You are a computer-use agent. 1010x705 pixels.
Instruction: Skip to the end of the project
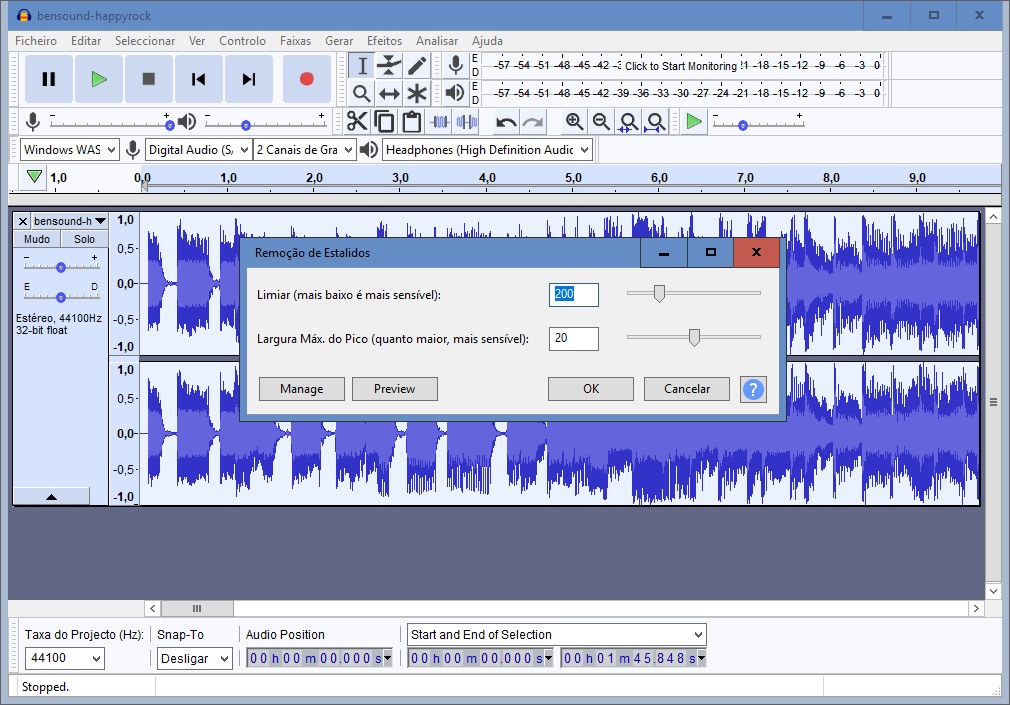pyautogui.click(x=249, y=79)
